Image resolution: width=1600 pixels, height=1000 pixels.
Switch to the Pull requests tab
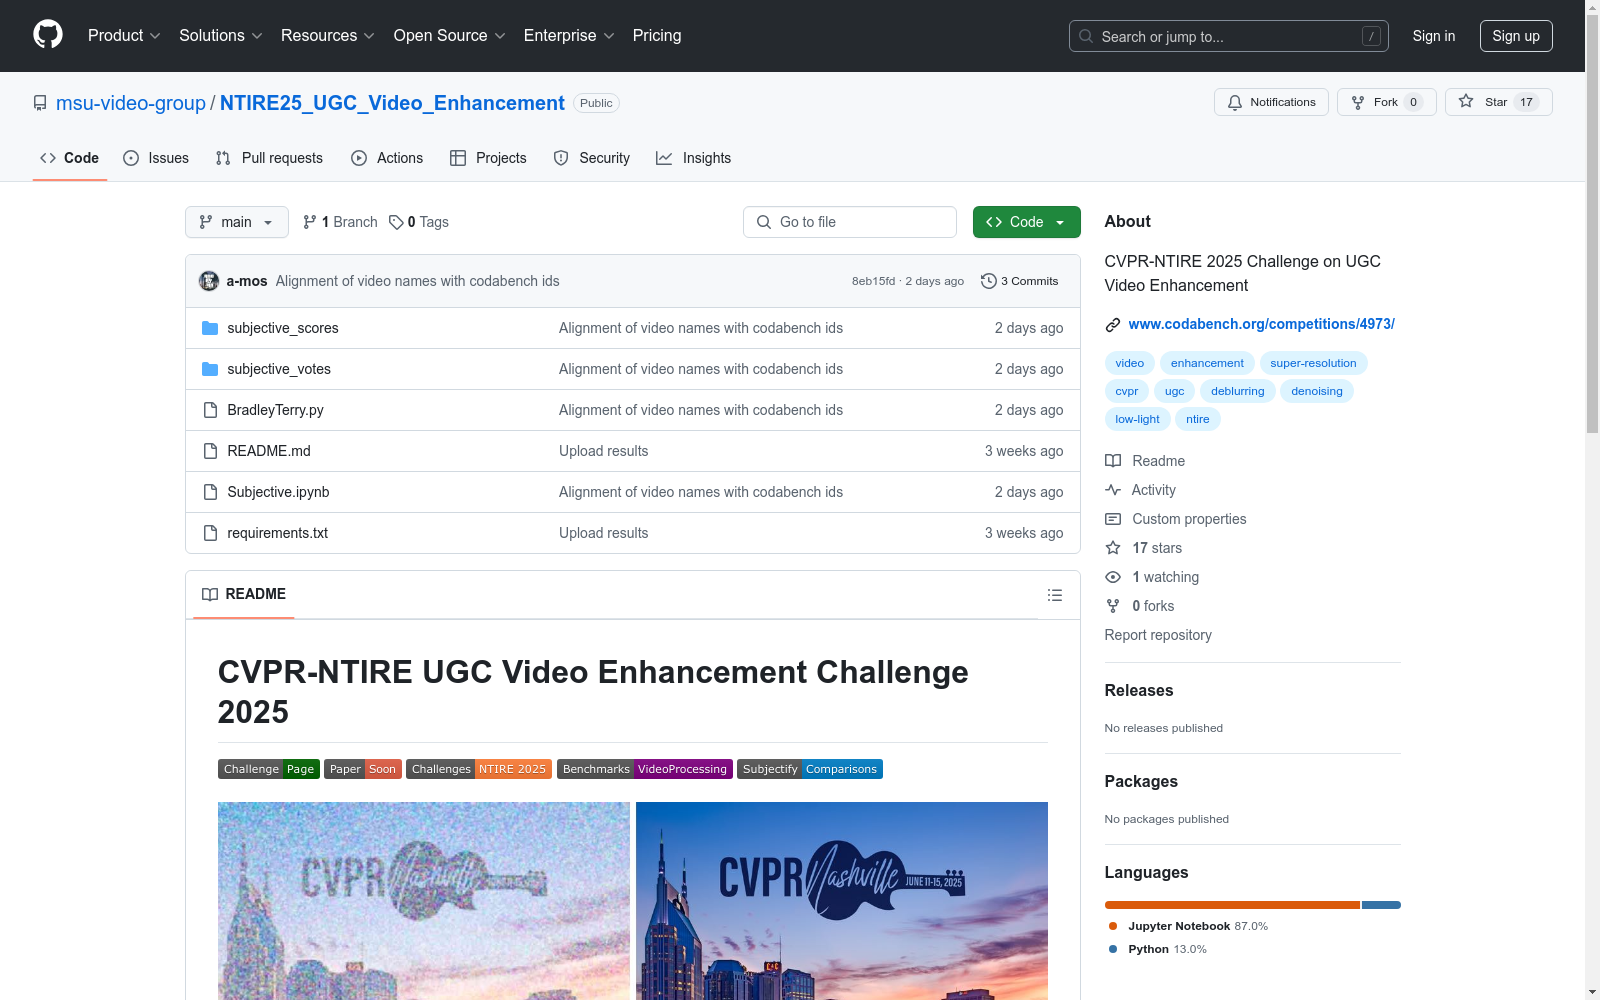(x=269, y=158)
